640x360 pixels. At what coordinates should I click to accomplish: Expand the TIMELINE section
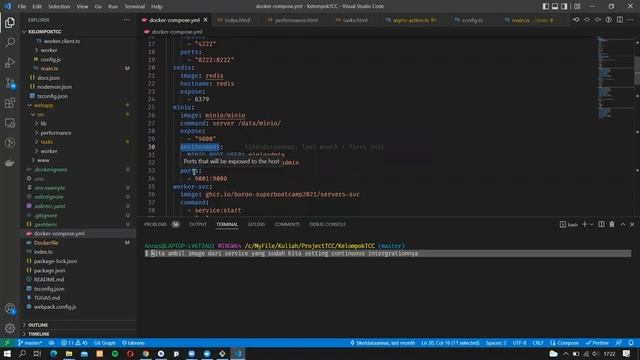38,334
